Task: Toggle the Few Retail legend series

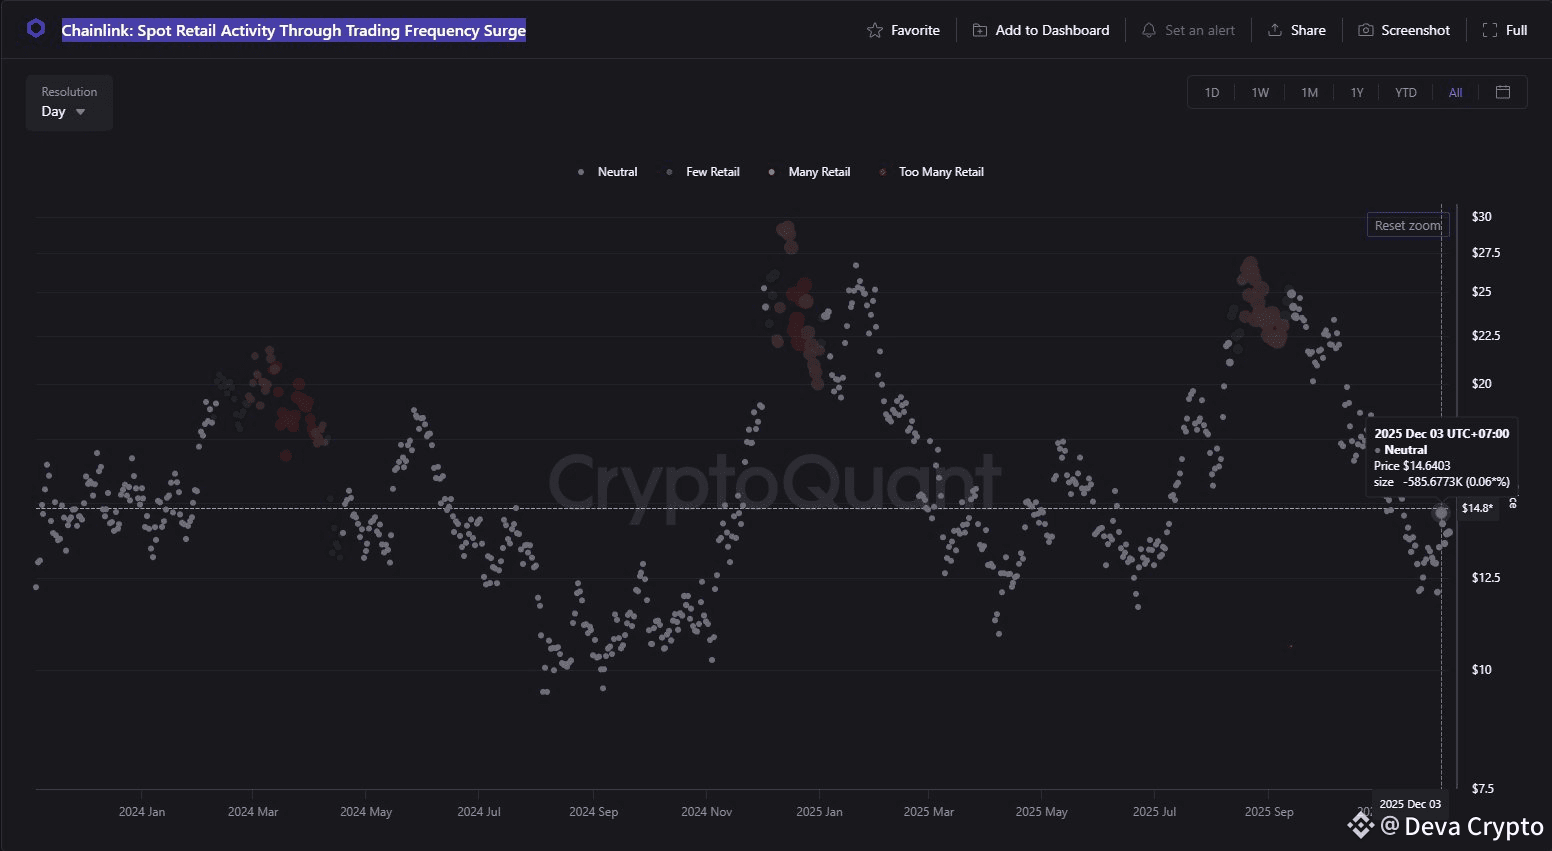Action: pyautogui.click(x=703, y=172)
